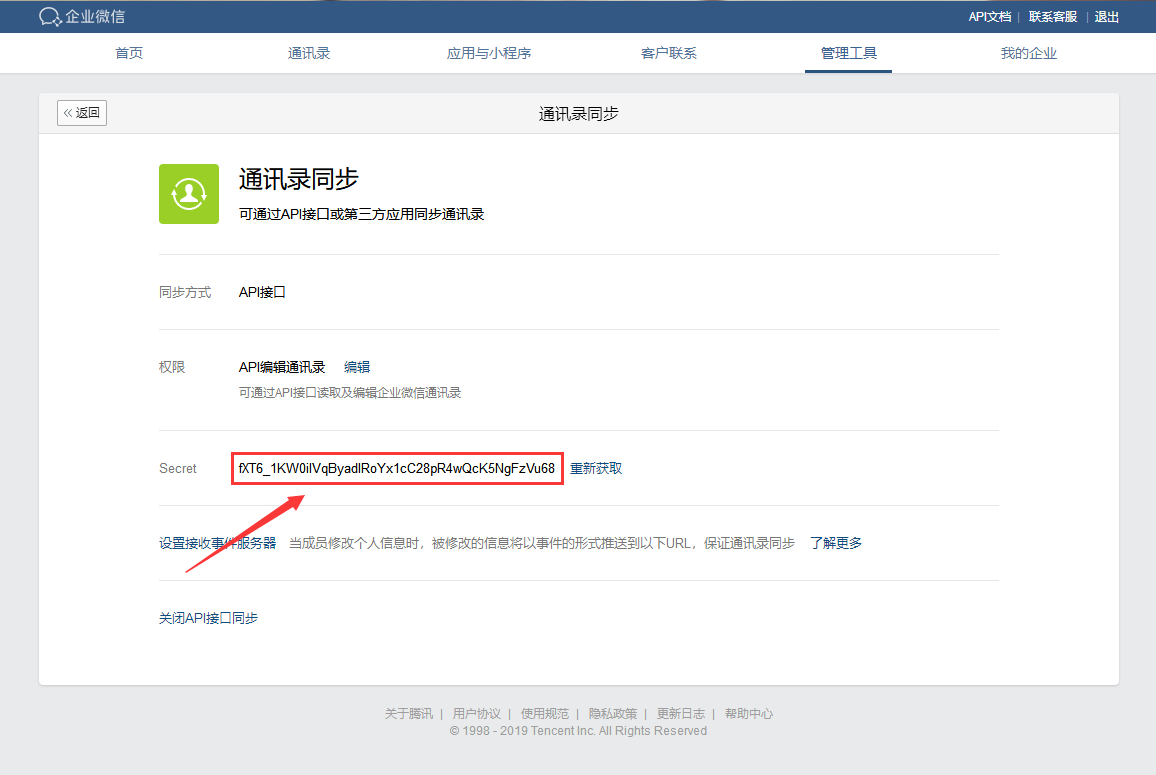
Task: Click 重新获取 to regenerate the Secret
Action: pyautogui.click(x=597, y=467)
